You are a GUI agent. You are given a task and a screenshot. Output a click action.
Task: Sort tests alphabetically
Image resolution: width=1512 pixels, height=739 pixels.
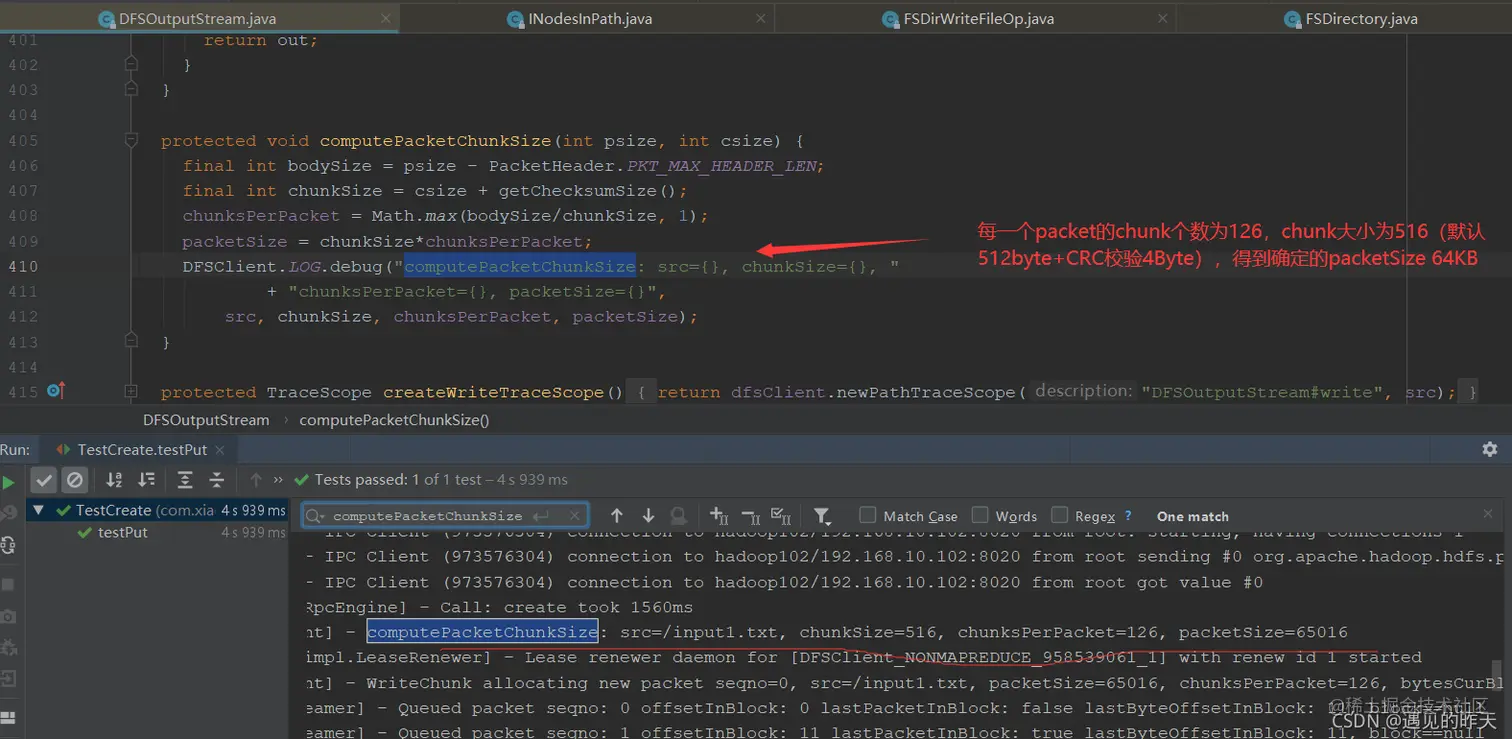(114, 480)
